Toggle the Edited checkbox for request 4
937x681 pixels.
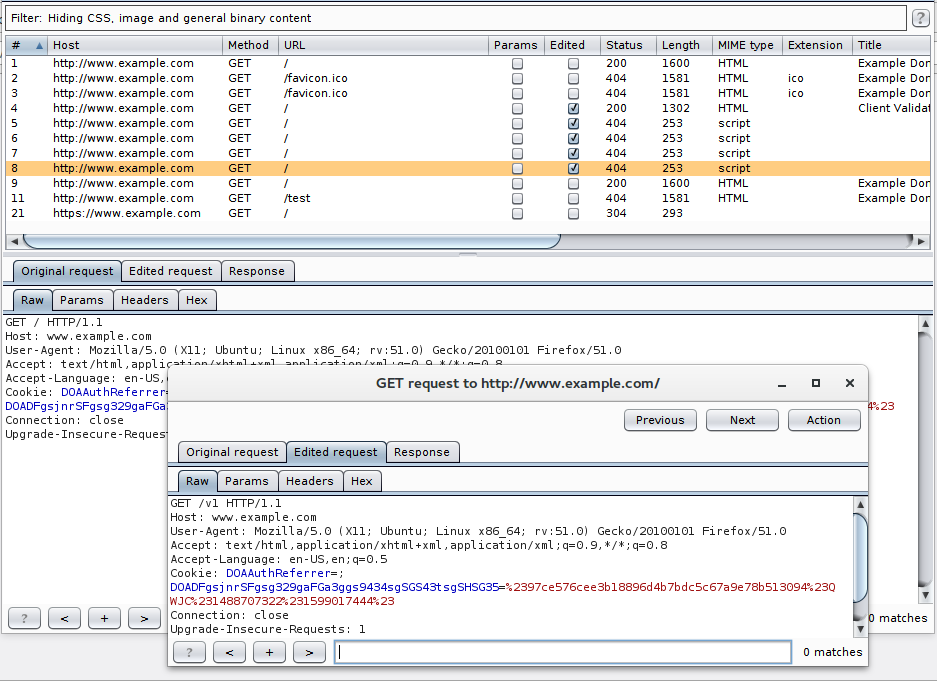(x=573, y=108)
